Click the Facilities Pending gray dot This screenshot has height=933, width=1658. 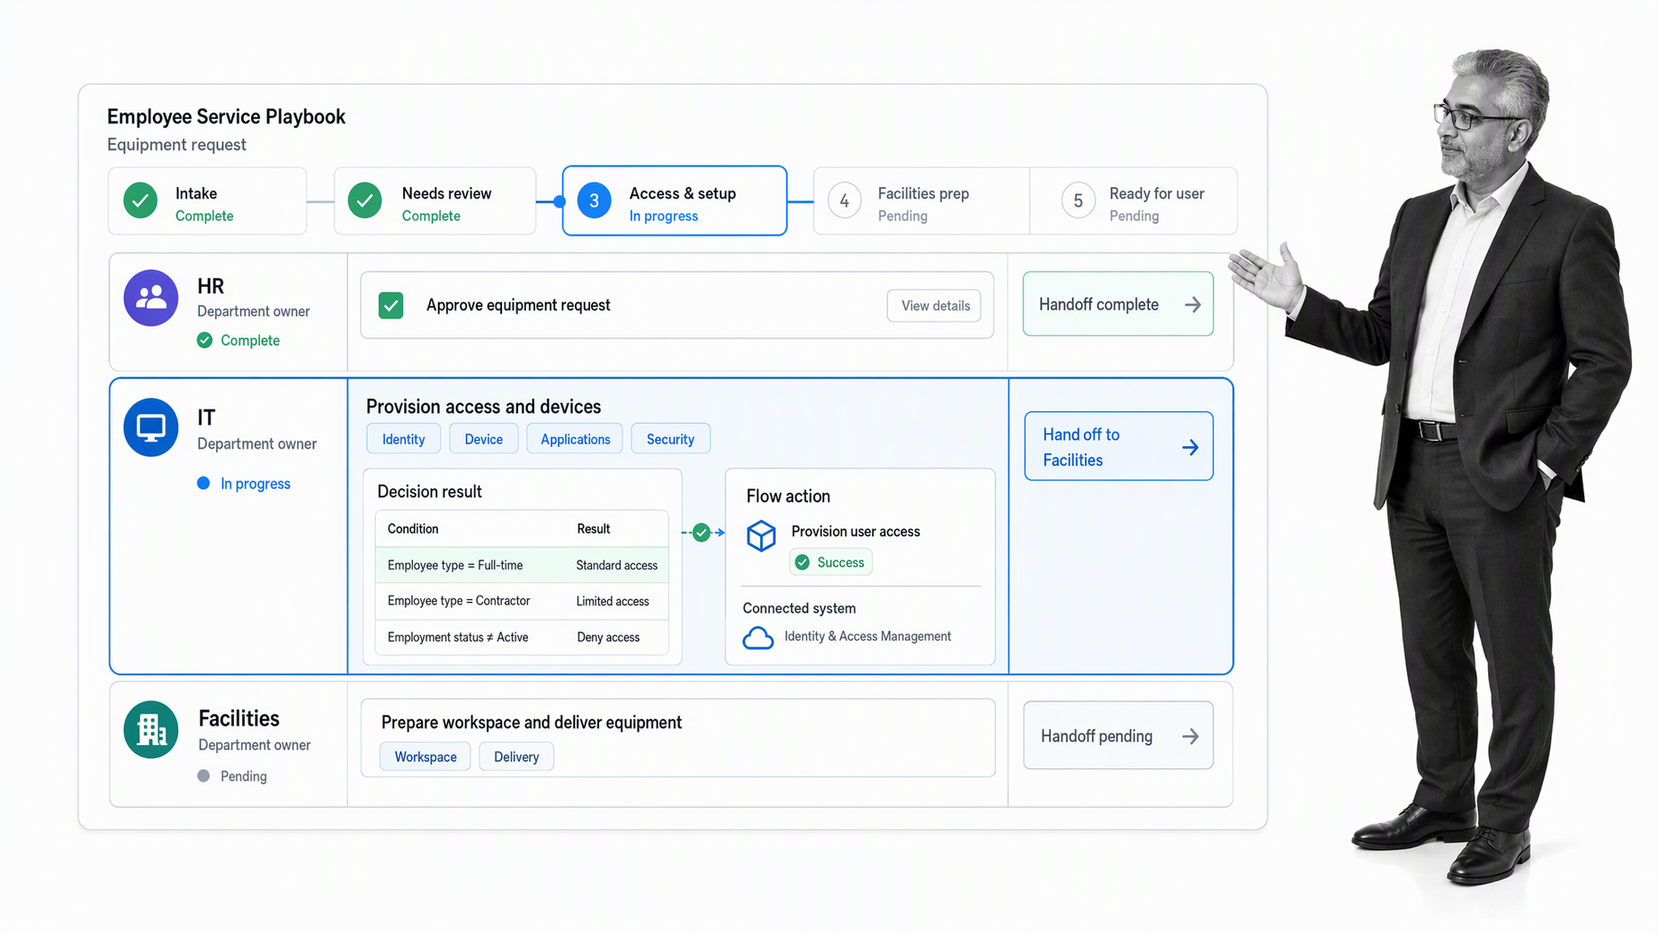204,776
